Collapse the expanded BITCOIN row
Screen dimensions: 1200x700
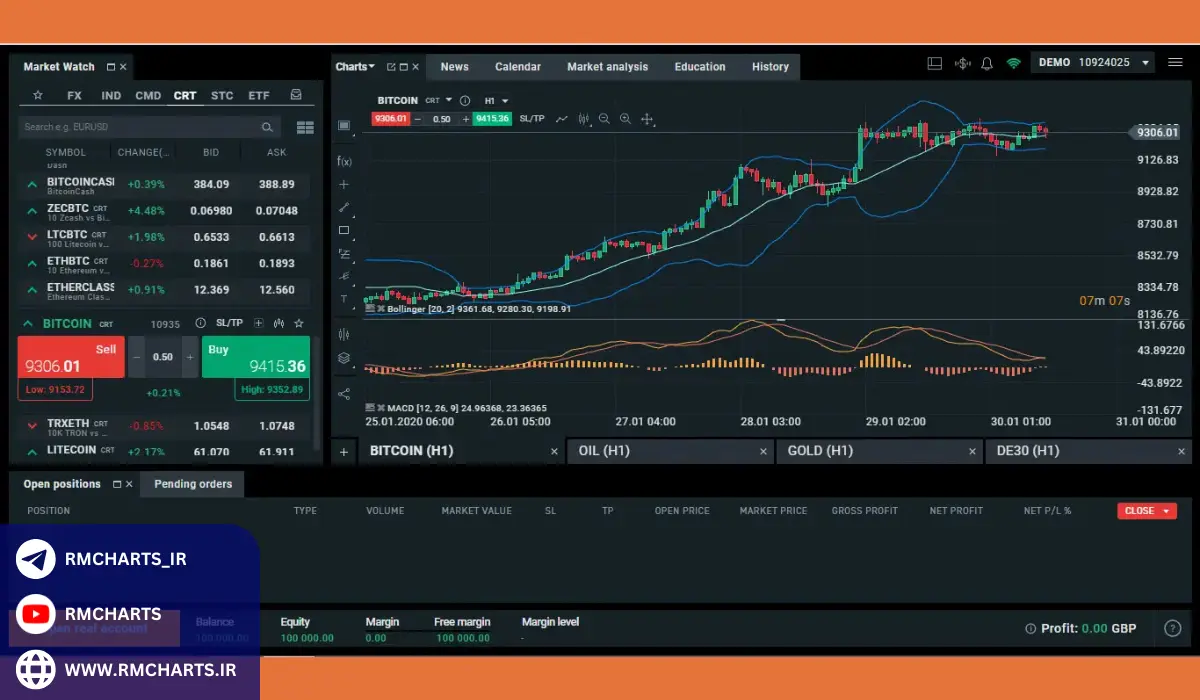28,324
